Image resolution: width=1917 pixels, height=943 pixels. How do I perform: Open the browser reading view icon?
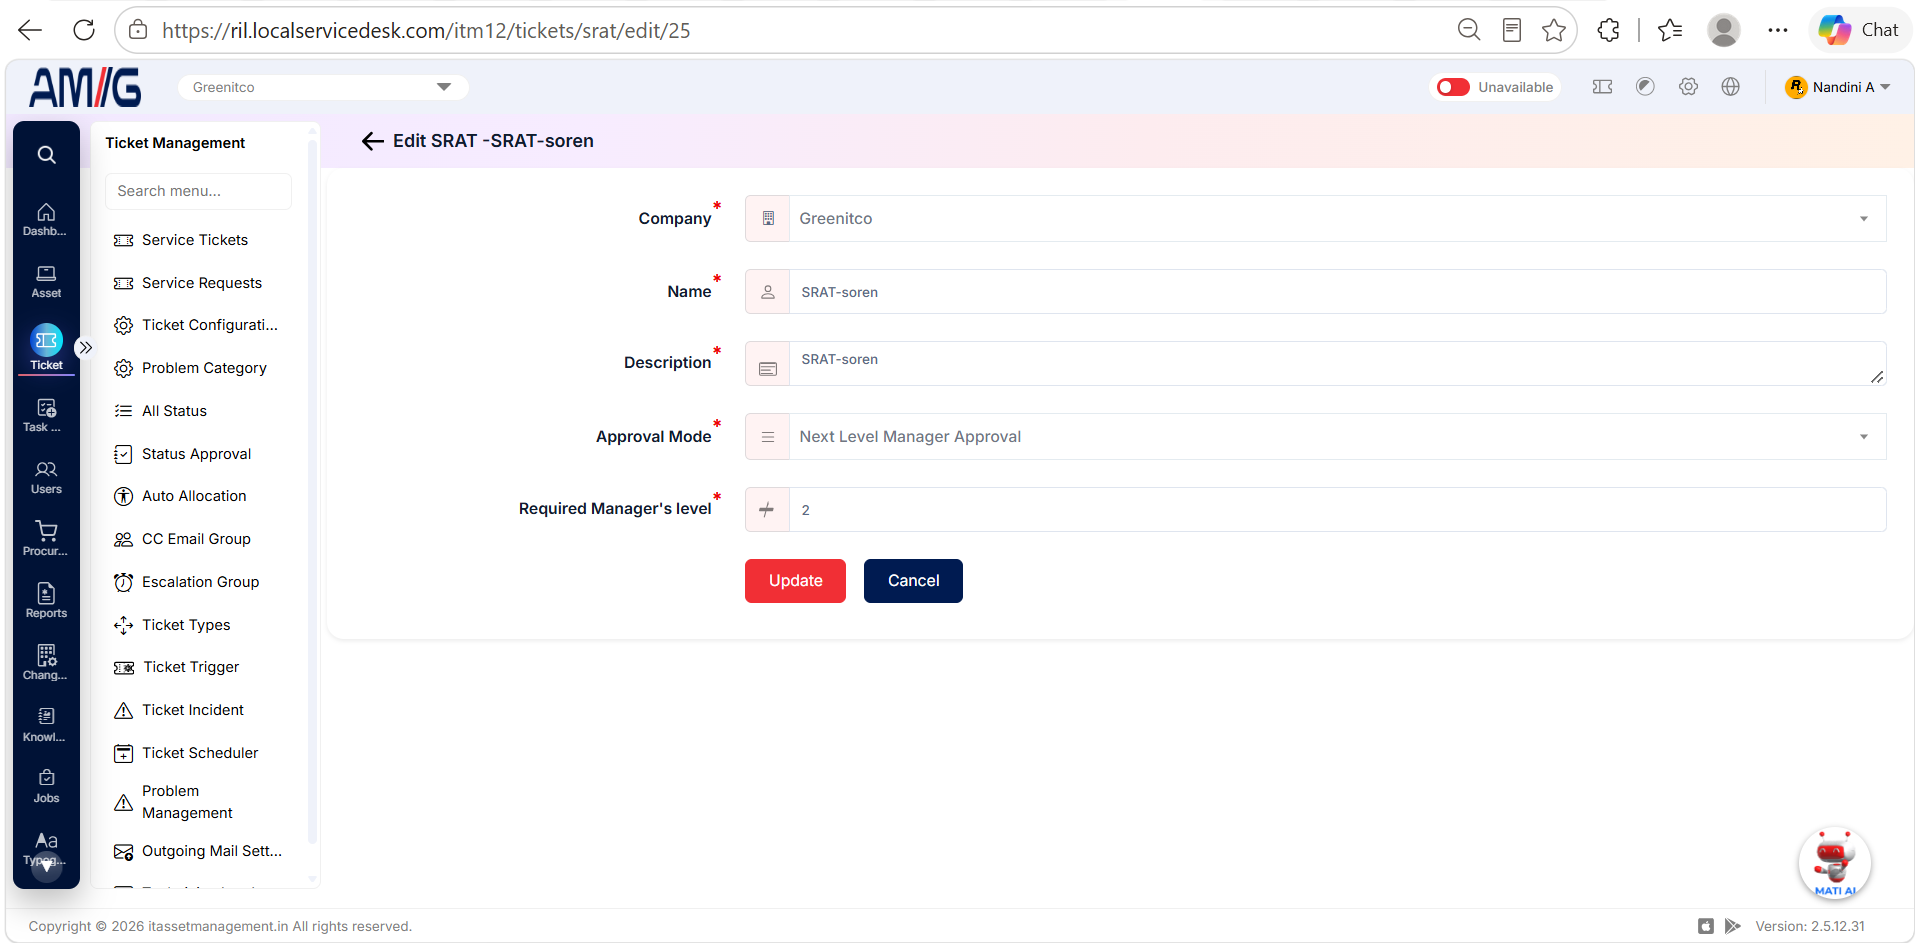click(x=1512, y=30)
